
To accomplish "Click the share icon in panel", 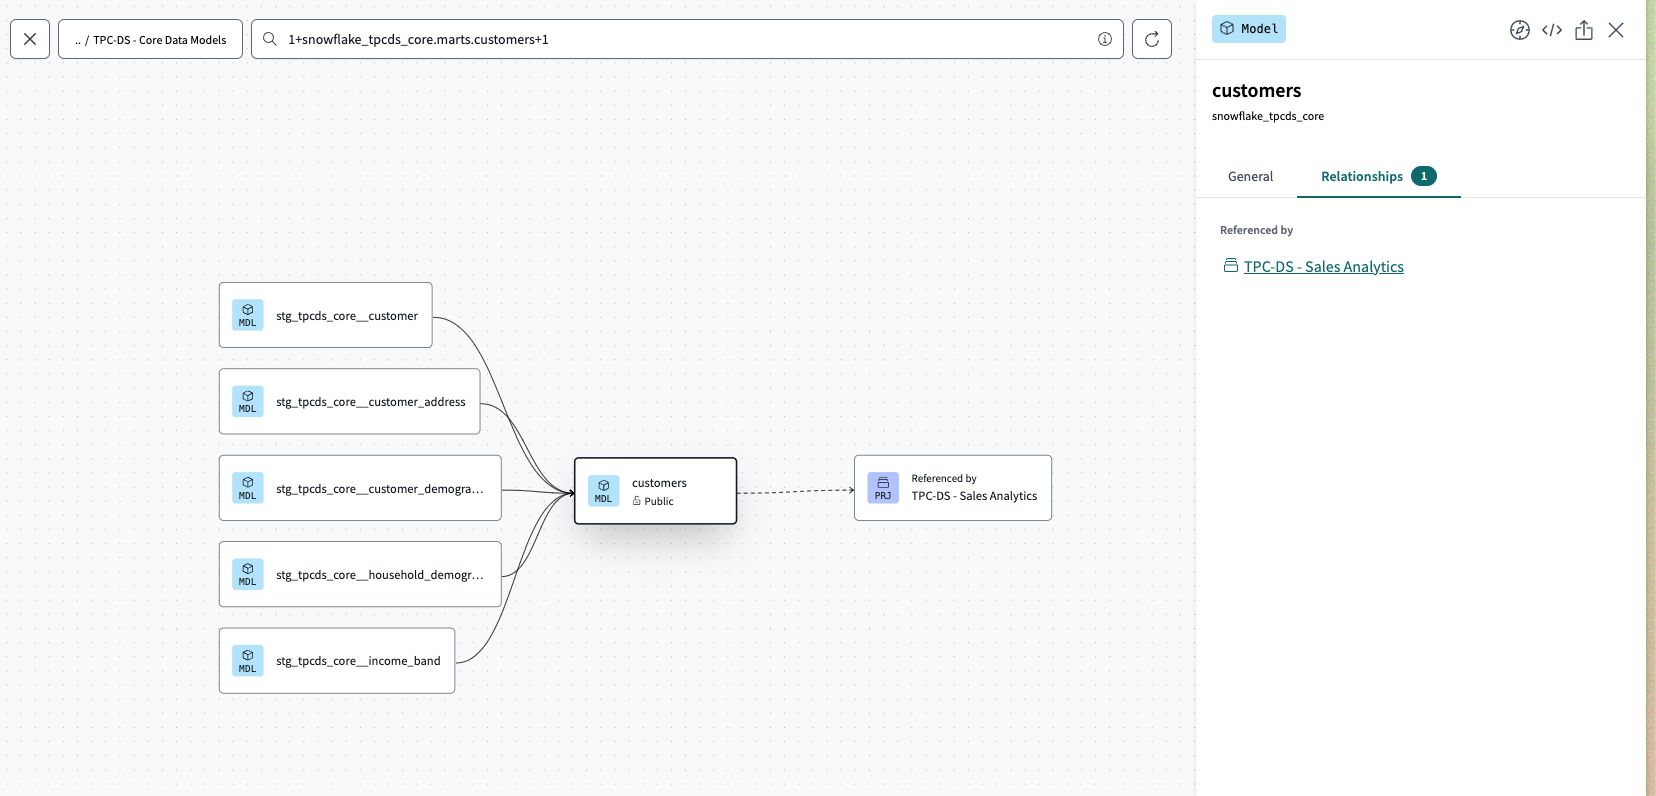I will point(1583,30).
